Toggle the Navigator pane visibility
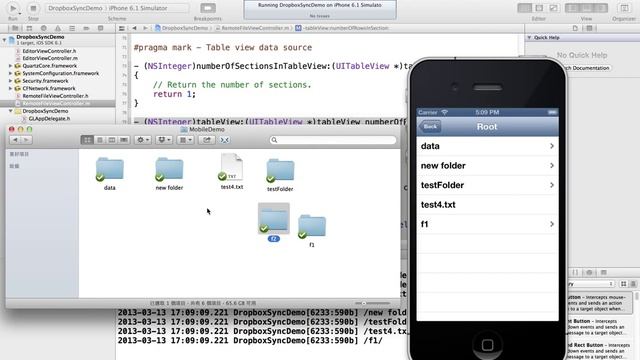Screen dimensions: 640x360 (x=572, y=8)
